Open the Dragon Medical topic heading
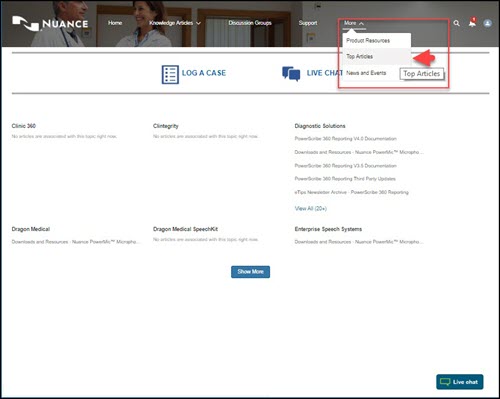 click(31, 229)
